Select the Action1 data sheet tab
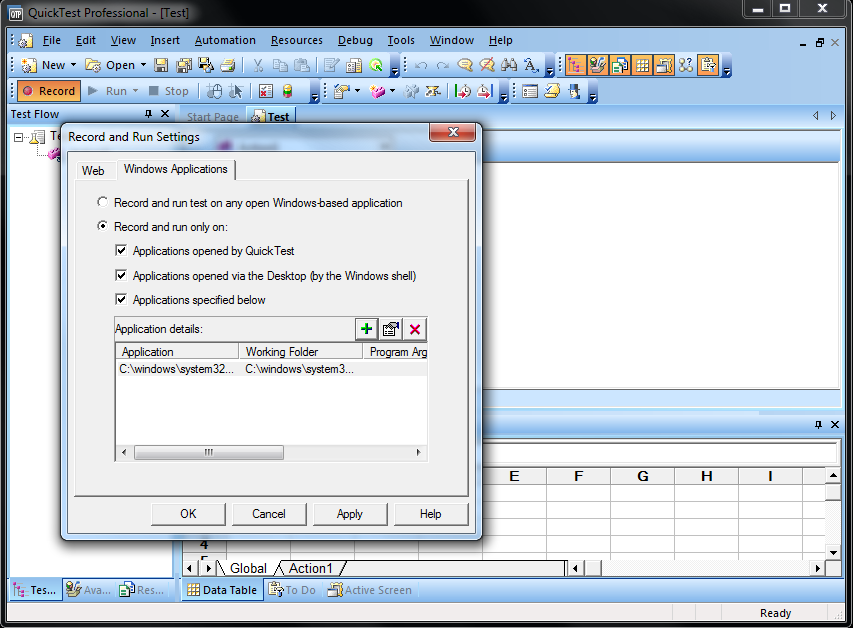Screen dimensions: 853x628 311,568
